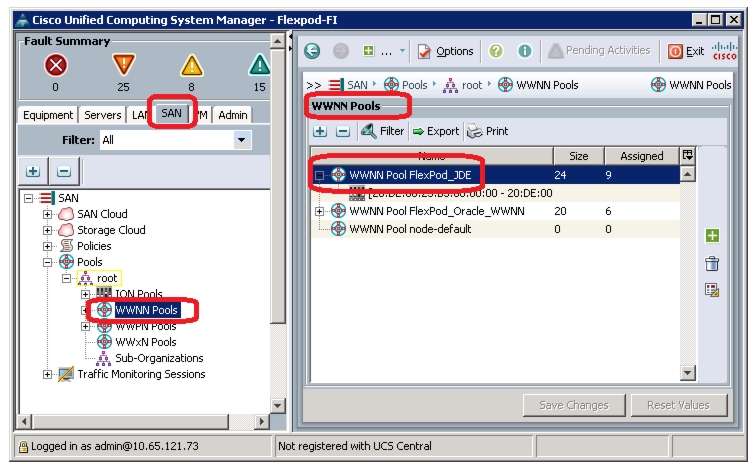Image resolution: width=753 pixels, height=464 pixels.
Task: Switch to the Admin tab
Action: coord(232,115)
